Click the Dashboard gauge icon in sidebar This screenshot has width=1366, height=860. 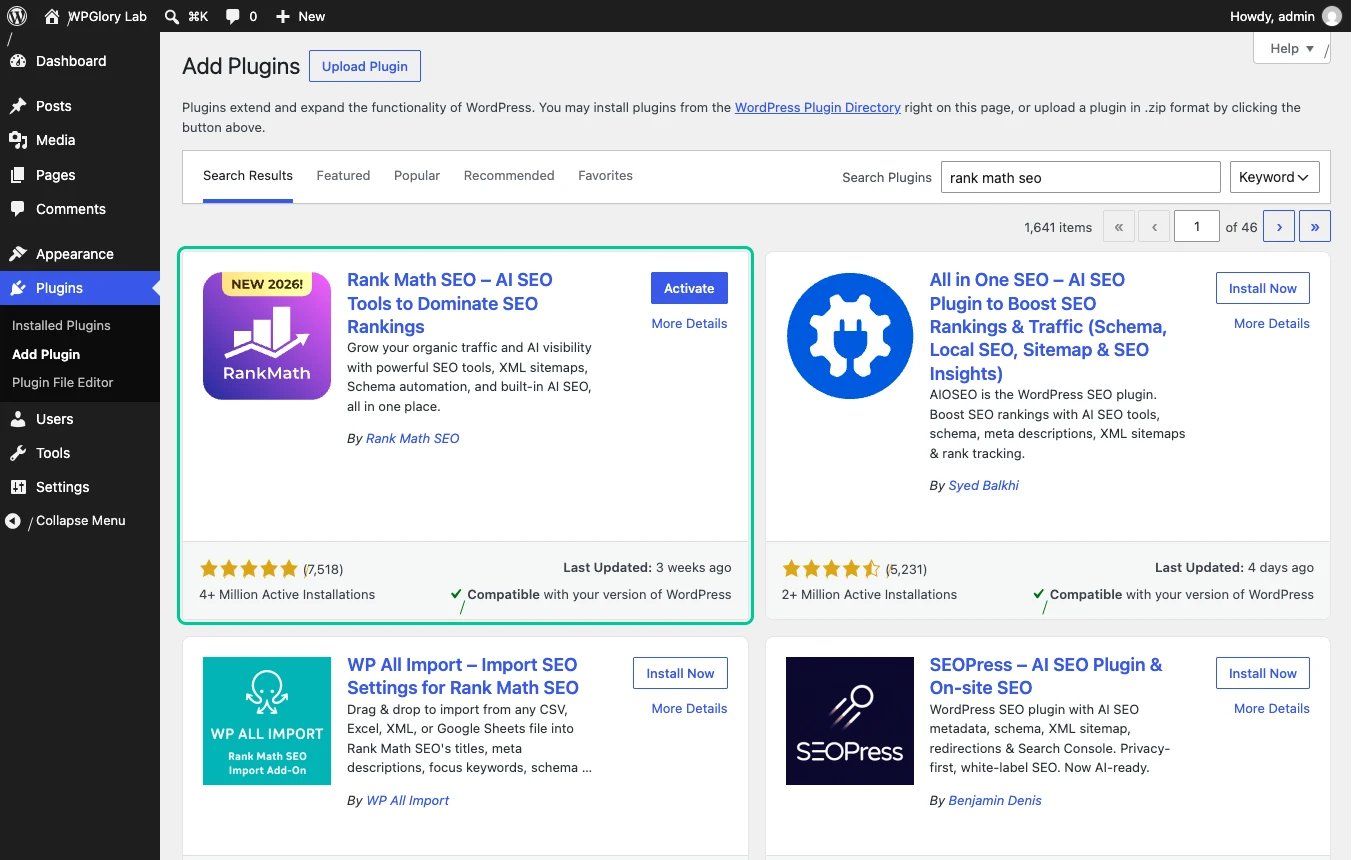point(18,61)
